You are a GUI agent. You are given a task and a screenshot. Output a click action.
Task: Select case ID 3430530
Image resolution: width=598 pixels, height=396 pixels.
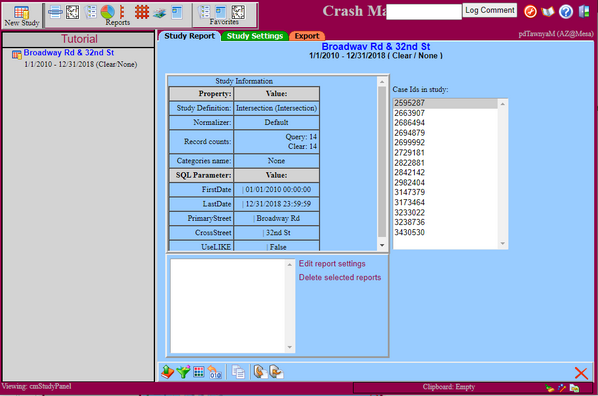pos(445,232)
